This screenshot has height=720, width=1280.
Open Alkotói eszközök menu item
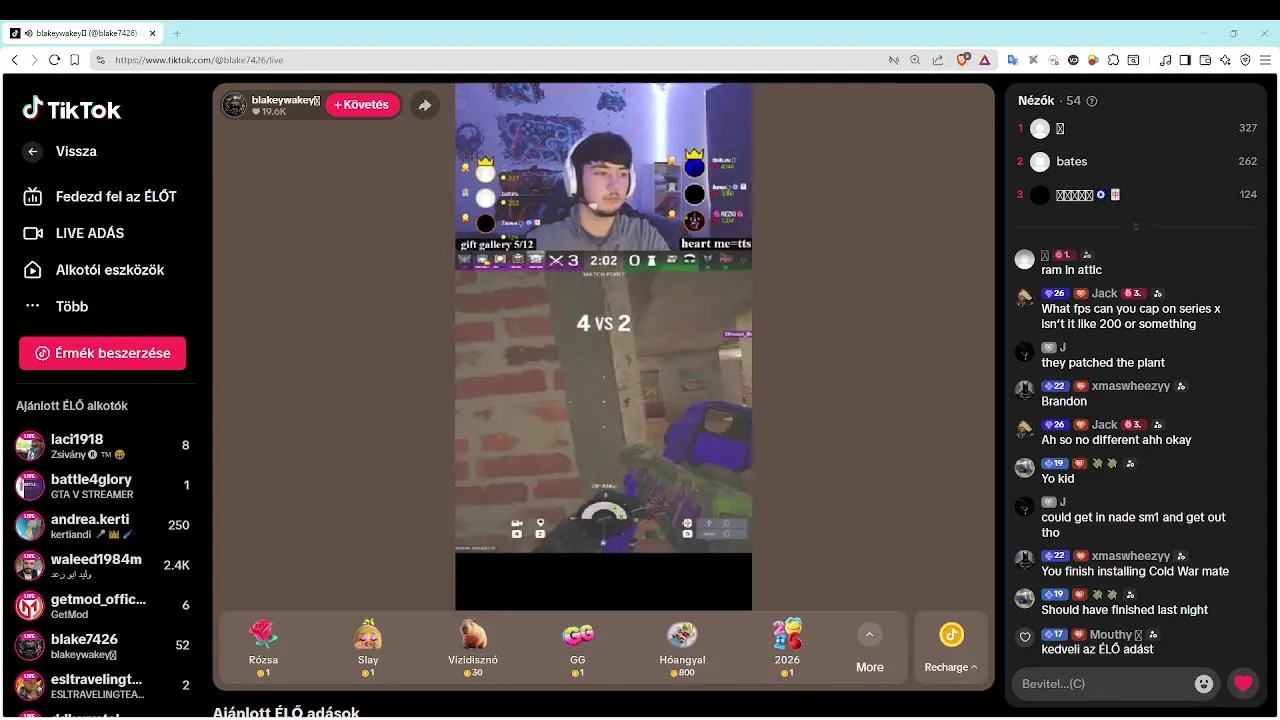pos(93,270)
